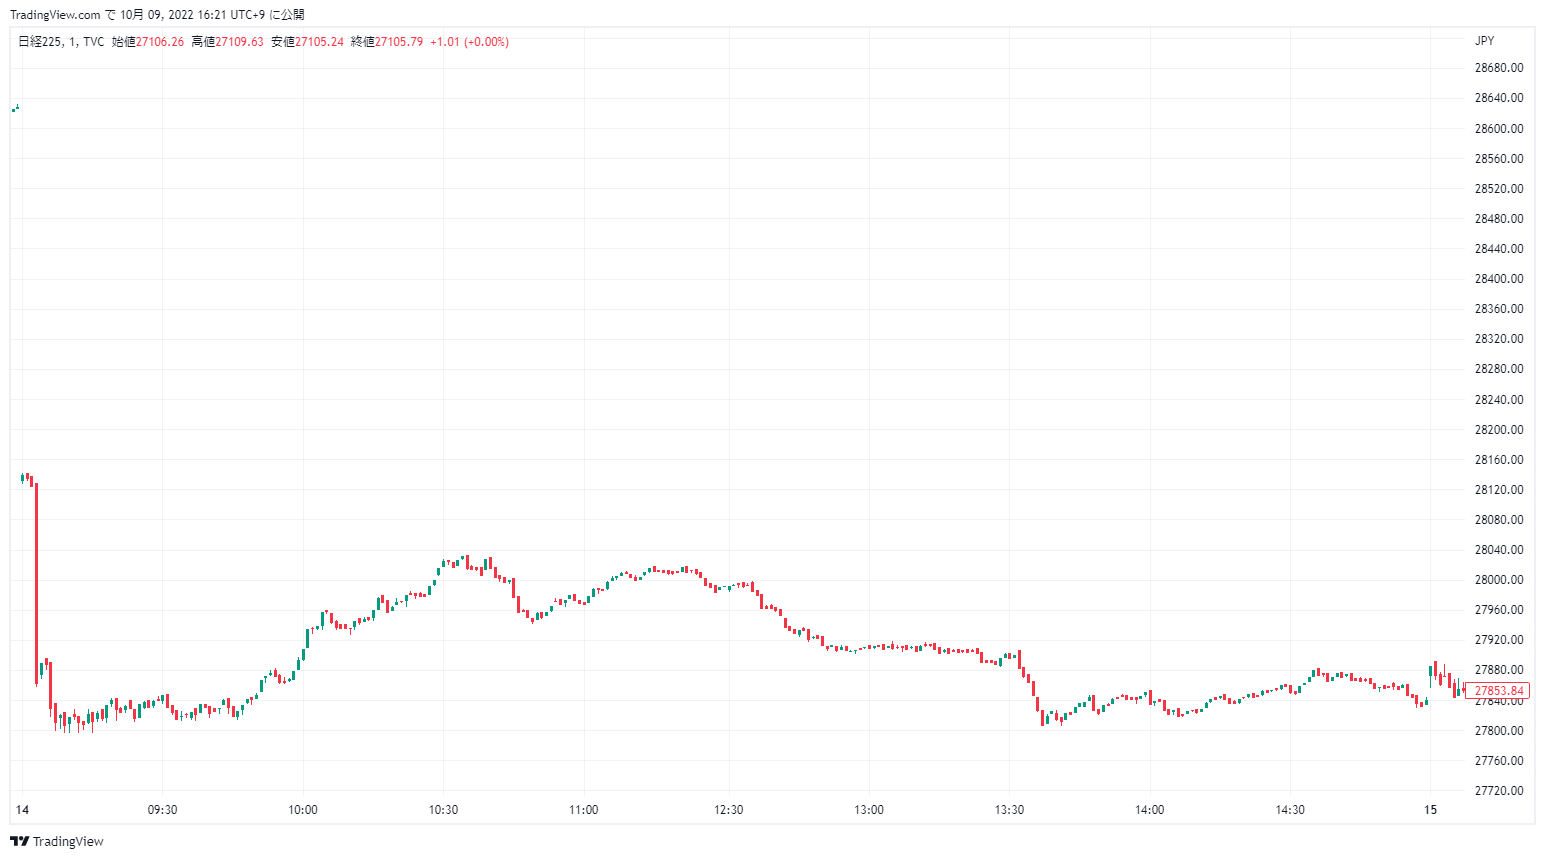Viewport: 1545px width, 859px height.
Task: Click the 12:30 marker on the time axis
Action: tap(729, 810)
